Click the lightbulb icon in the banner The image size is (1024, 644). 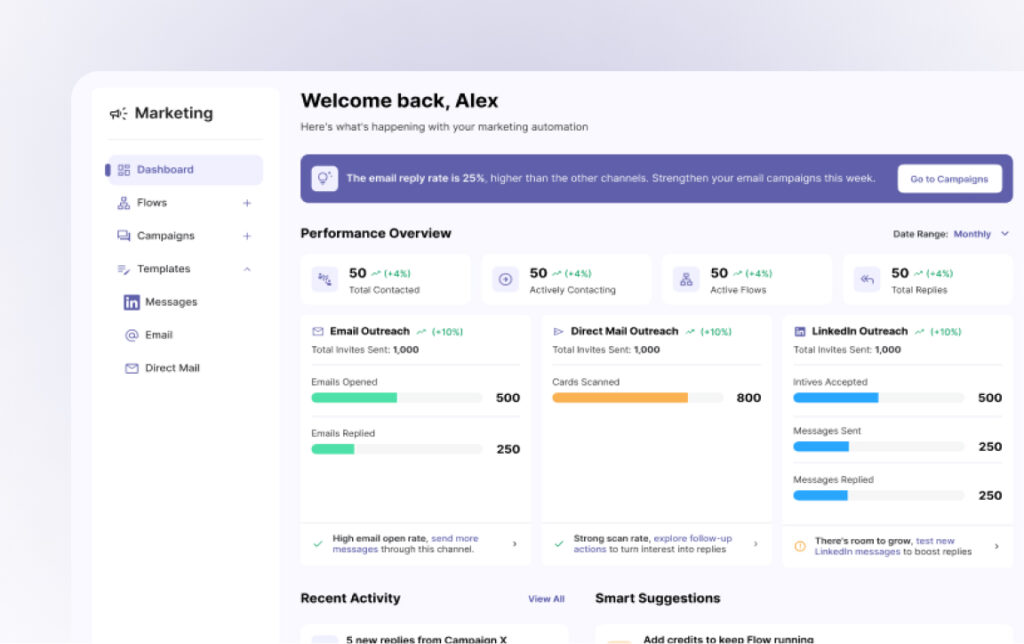[324, 179]
